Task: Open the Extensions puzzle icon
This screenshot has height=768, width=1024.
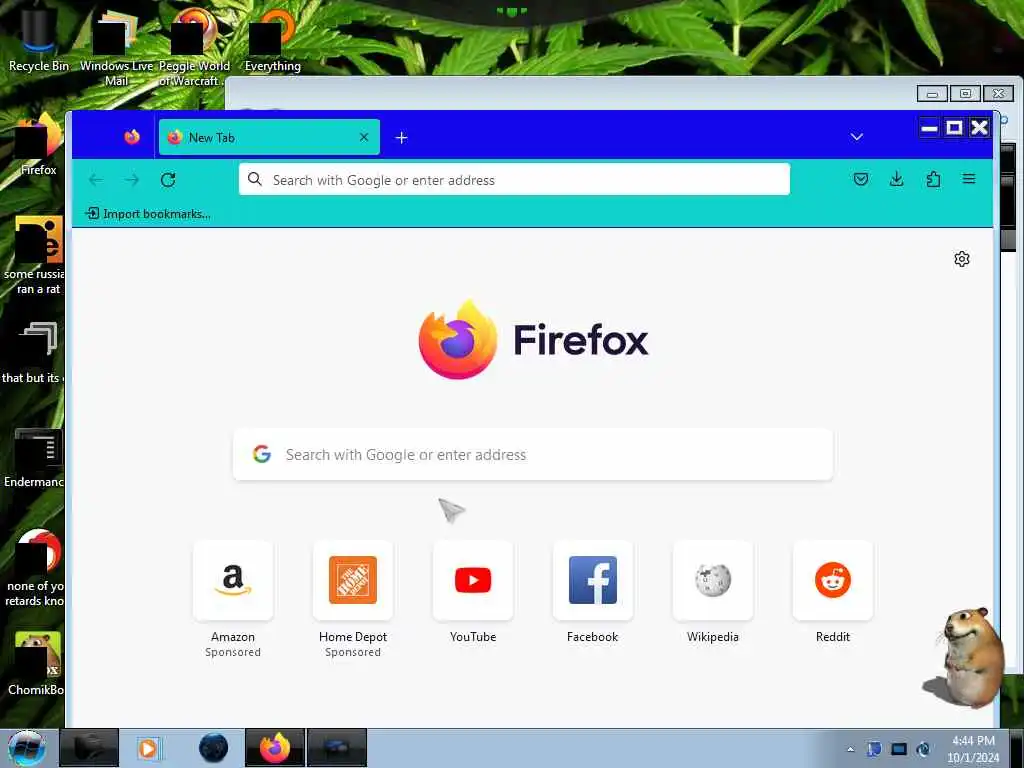Action: click(933, 179)
